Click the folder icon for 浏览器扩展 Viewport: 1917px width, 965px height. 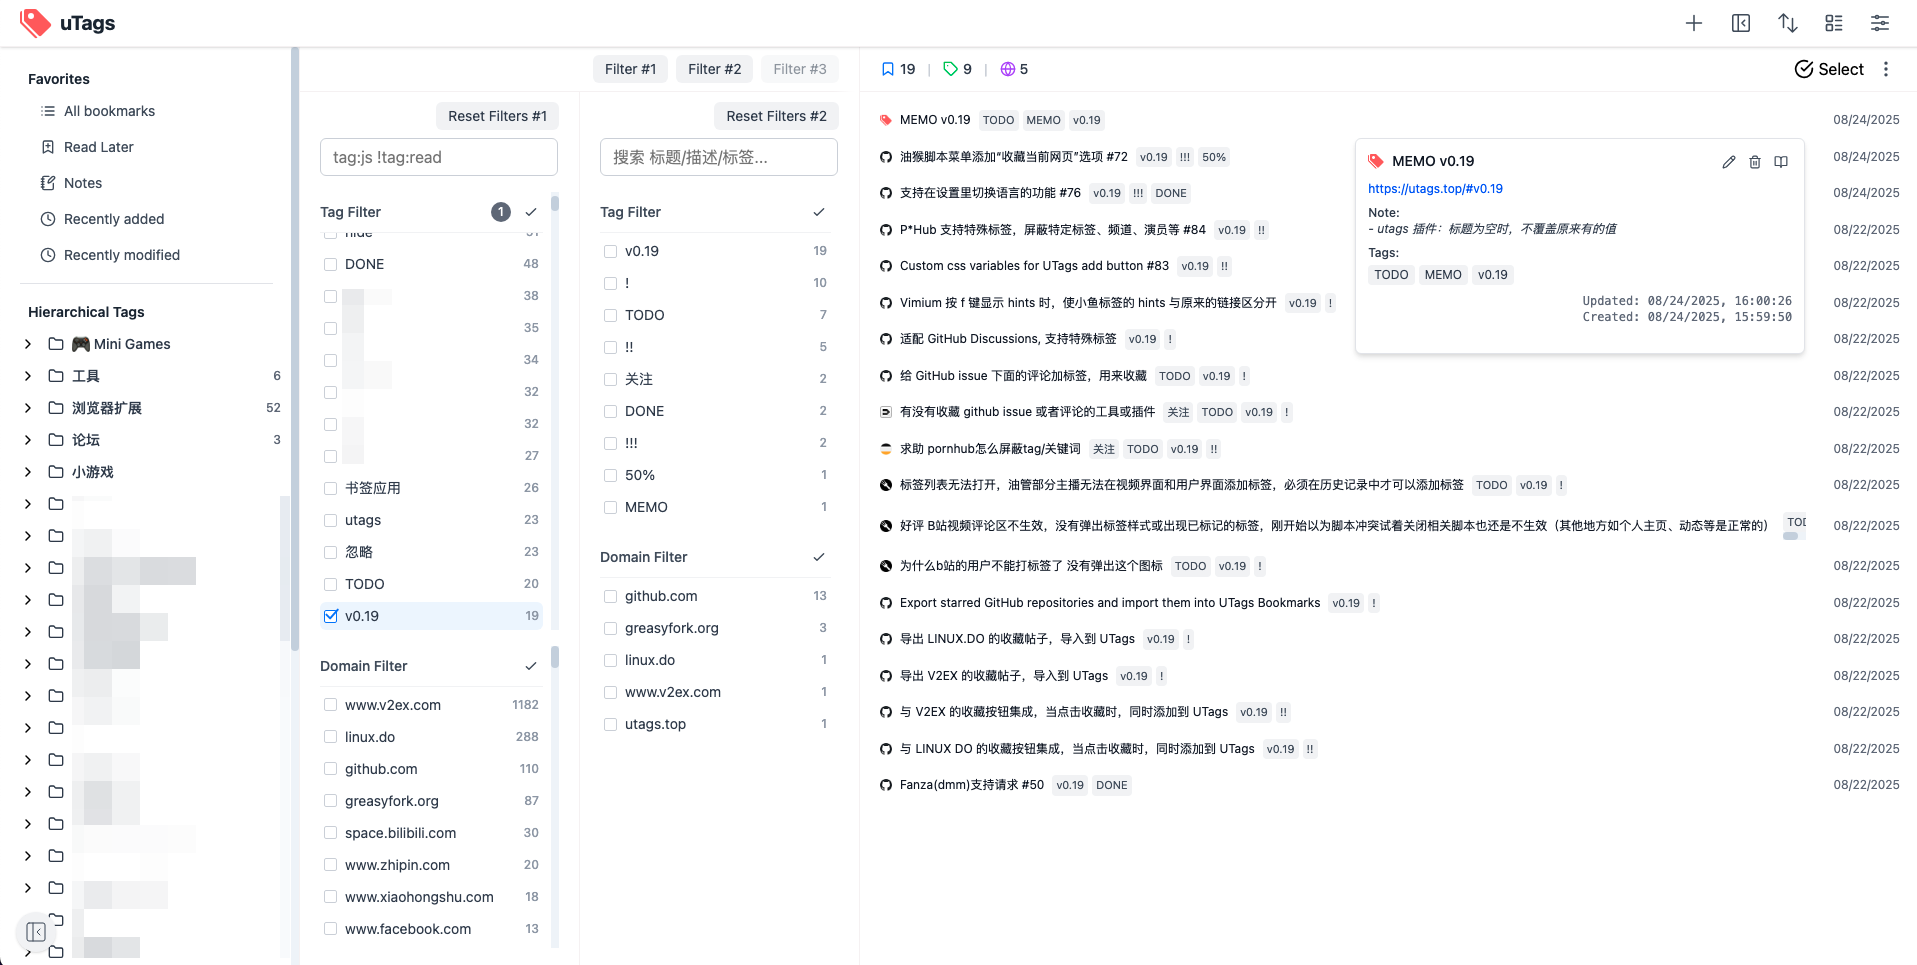(x=56, y=408)
